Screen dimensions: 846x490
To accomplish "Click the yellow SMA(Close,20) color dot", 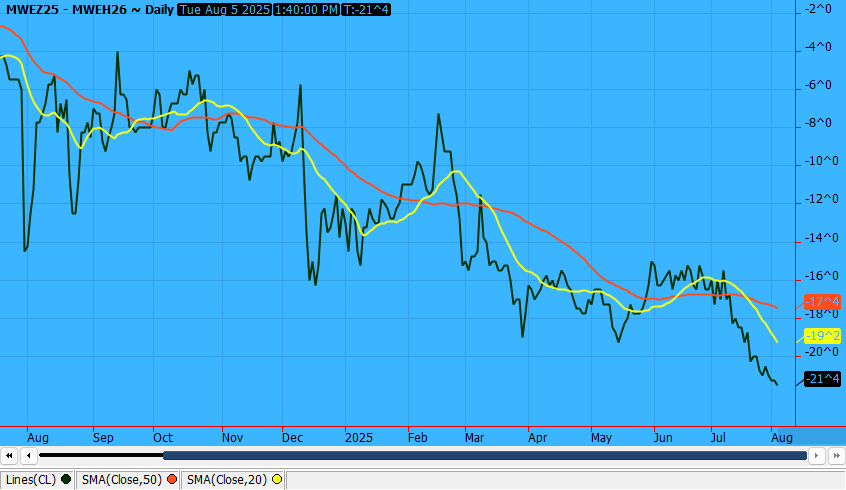I will 277,480.
